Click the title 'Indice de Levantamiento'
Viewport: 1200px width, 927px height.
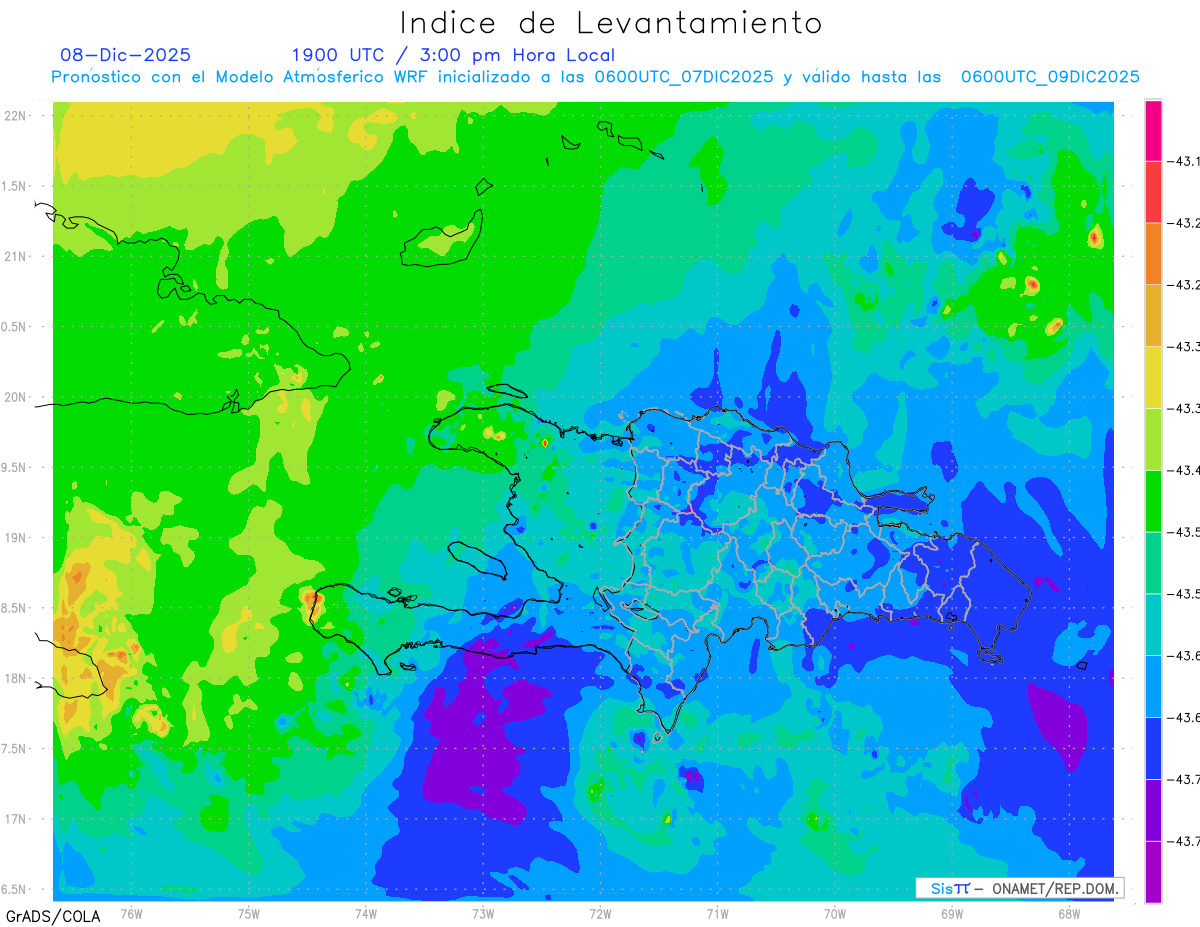point(611,23)
